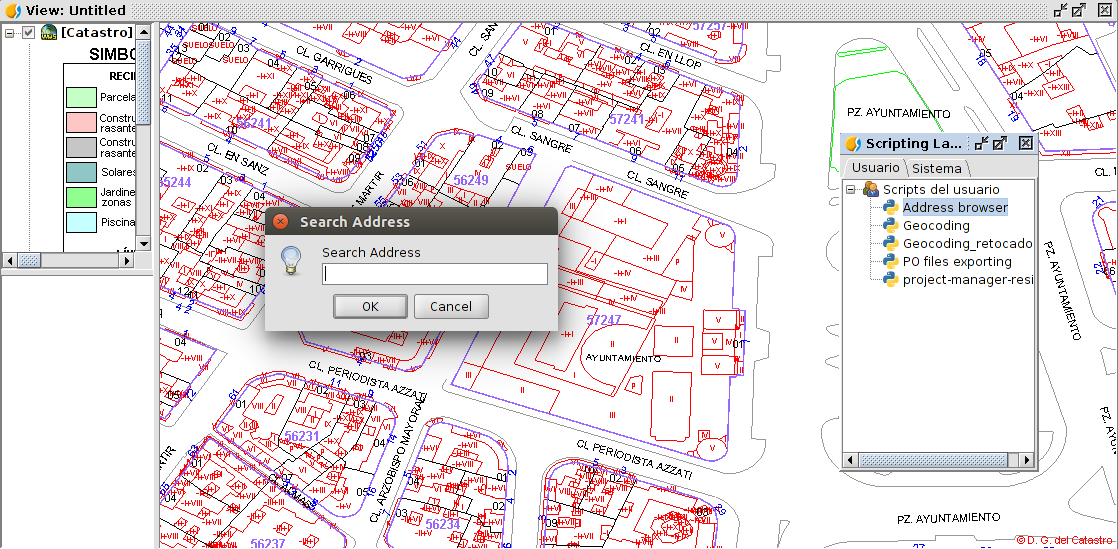The image size is (1118, 549).
Task: Toggle visibility checkbox of Catastro layer
Action: (28, 33)
